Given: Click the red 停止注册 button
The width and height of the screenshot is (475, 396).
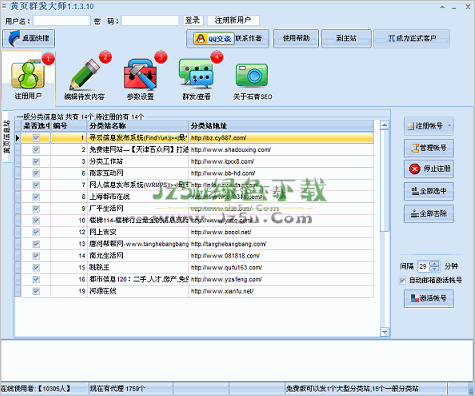Looking at the screenshot, I should pos(429,169).
